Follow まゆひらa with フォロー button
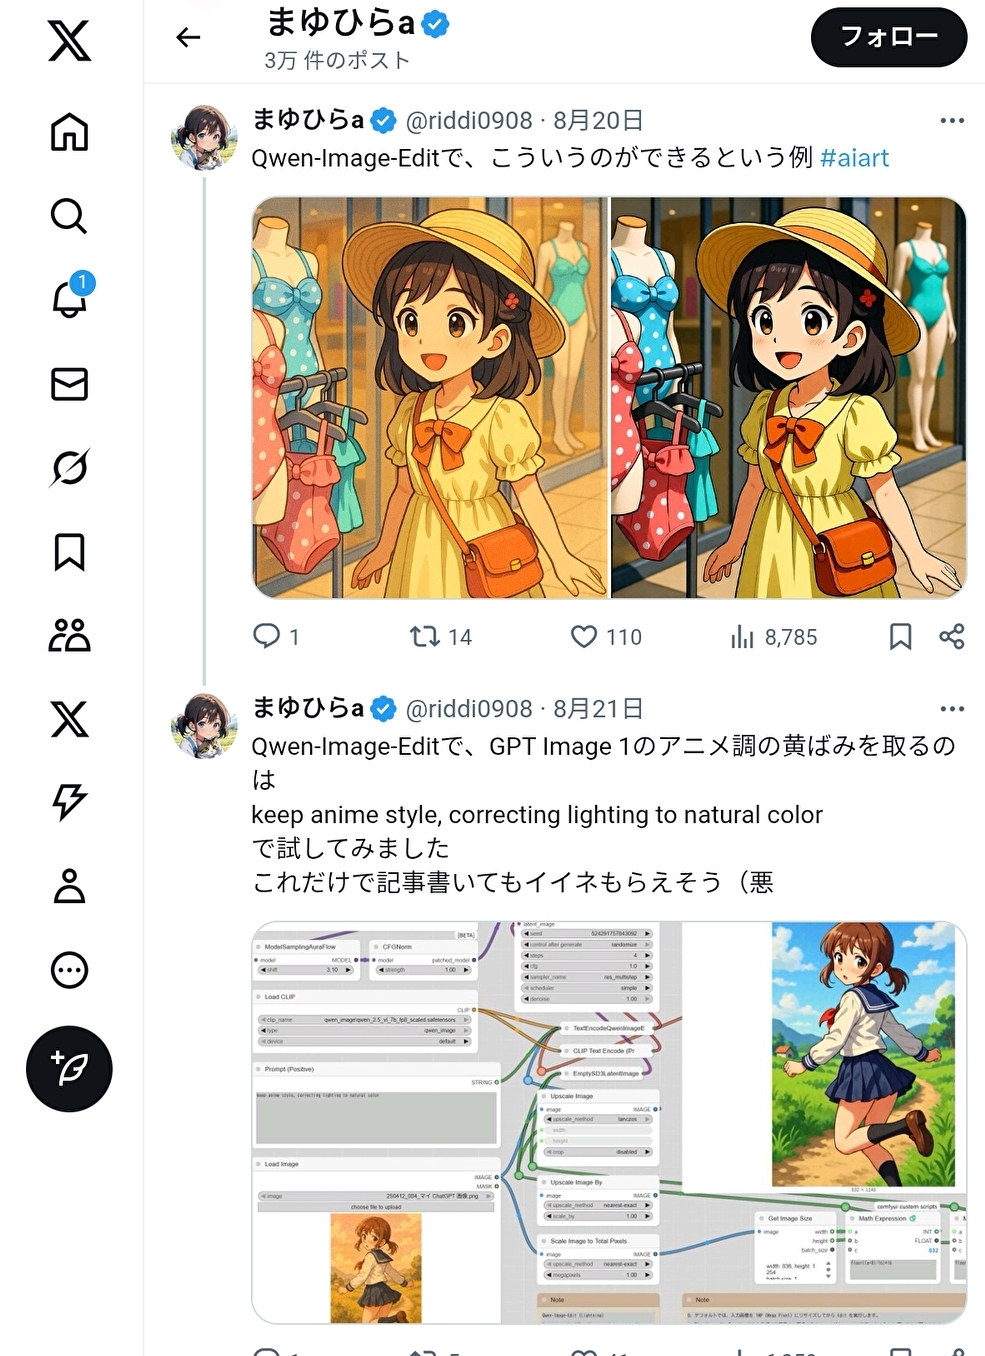Image resolution: width=985 pixels, height=1356 pixels. point(889,37)
